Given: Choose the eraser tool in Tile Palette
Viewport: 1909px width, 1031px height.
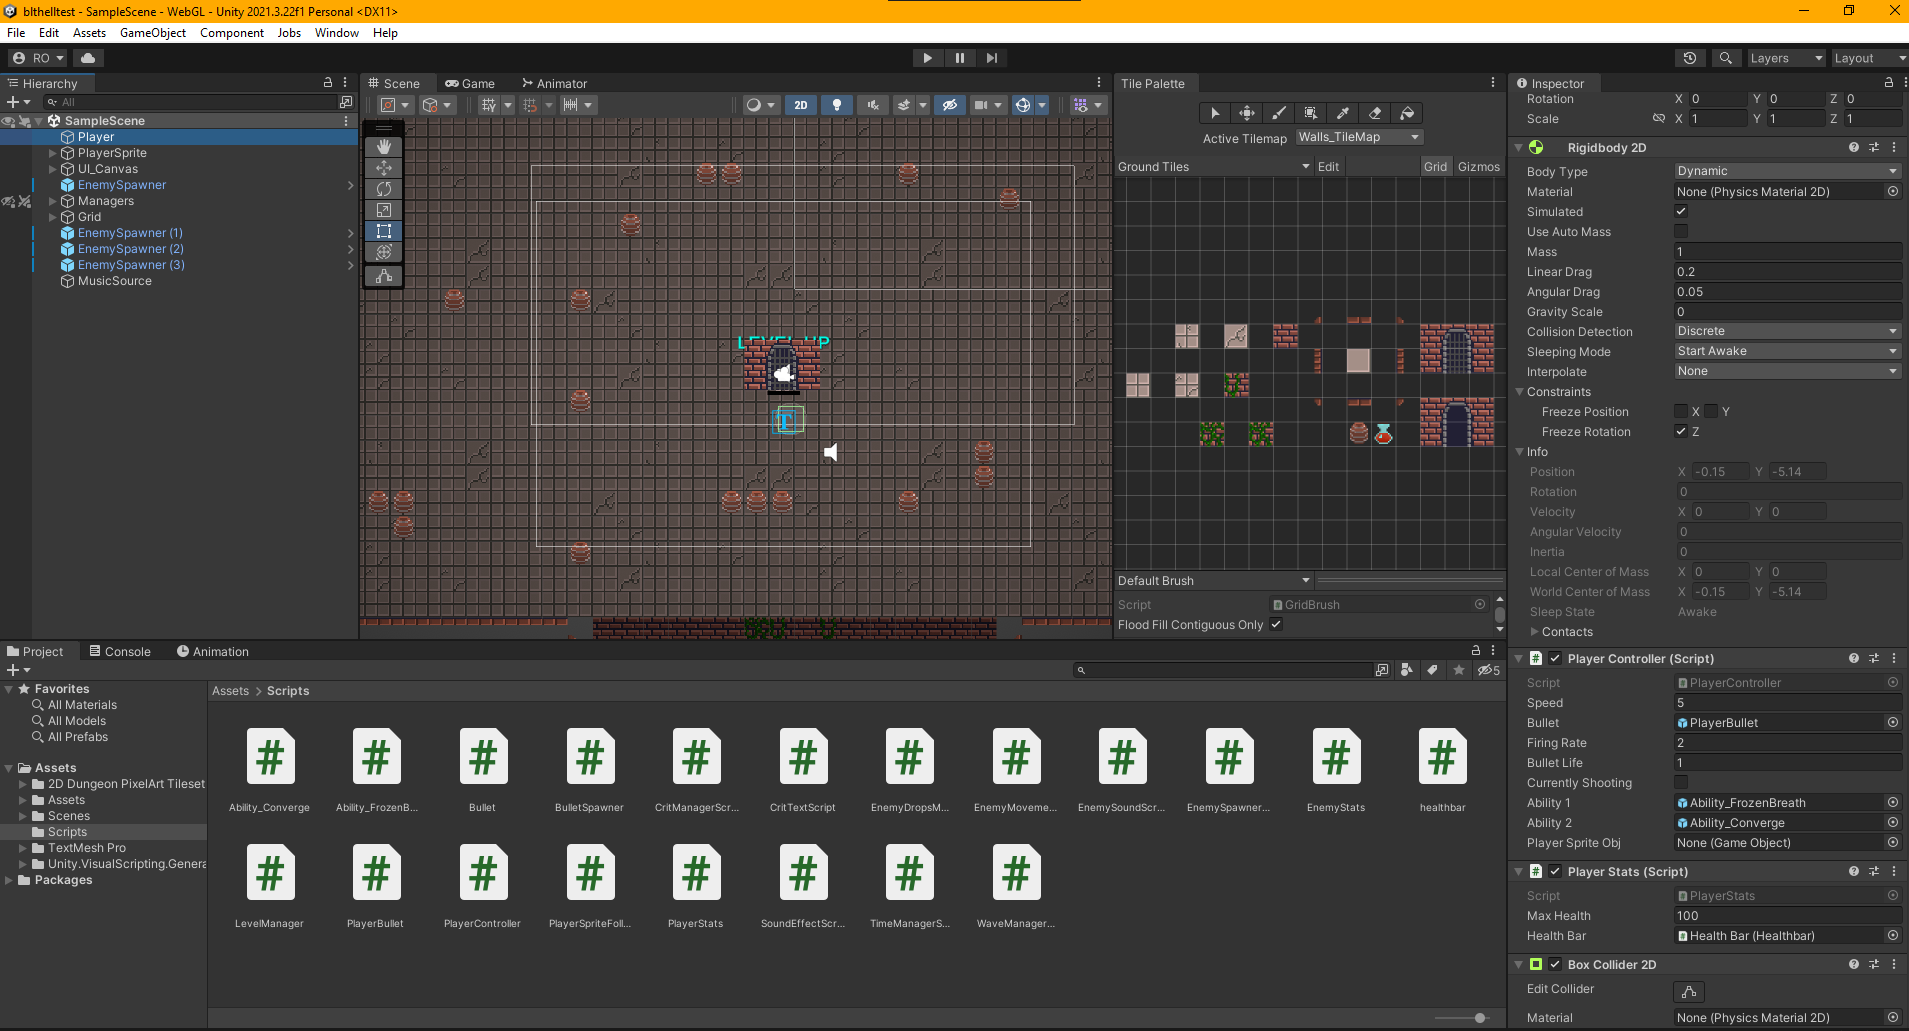Looking at the screenshot, I should tap(1375, 113).
